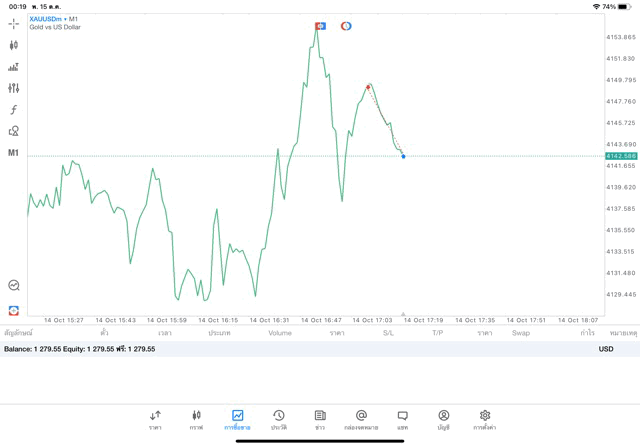Open the drawing objects shapes tool
This screenshot has width=640, height=447.
pyautogui.click(x=13, y=131)
